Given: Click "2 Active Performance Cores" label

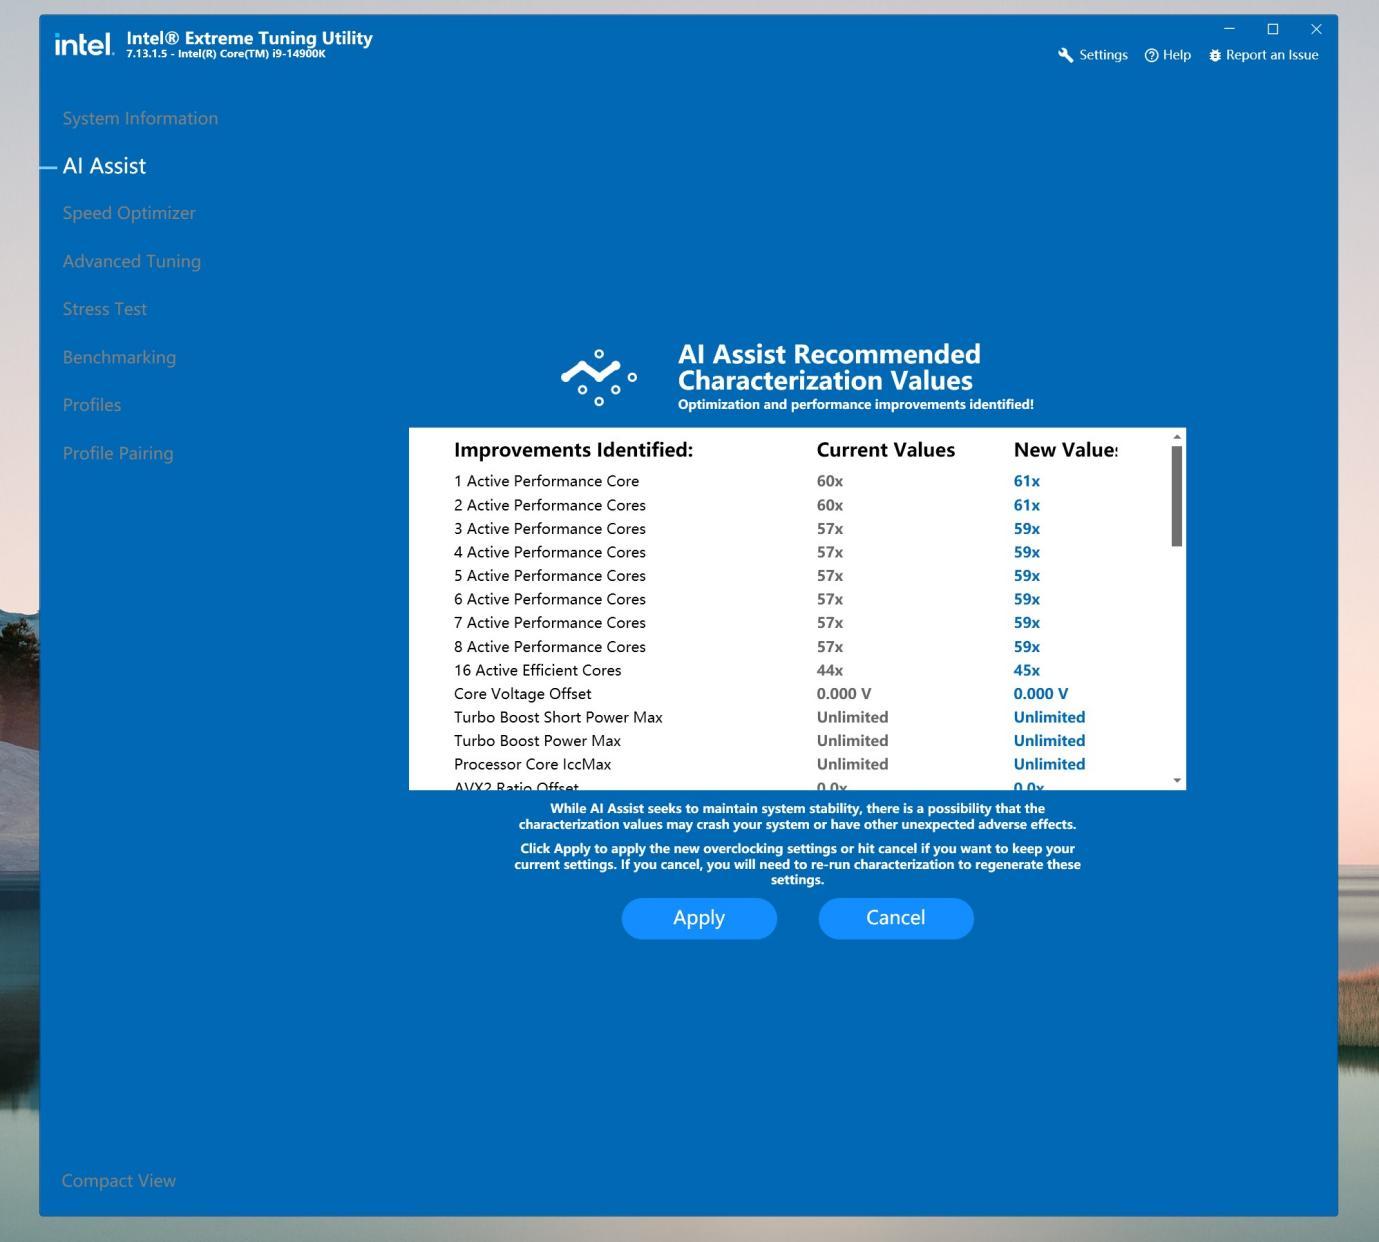Looking at the screenshot, I should [x=550, y=505].
